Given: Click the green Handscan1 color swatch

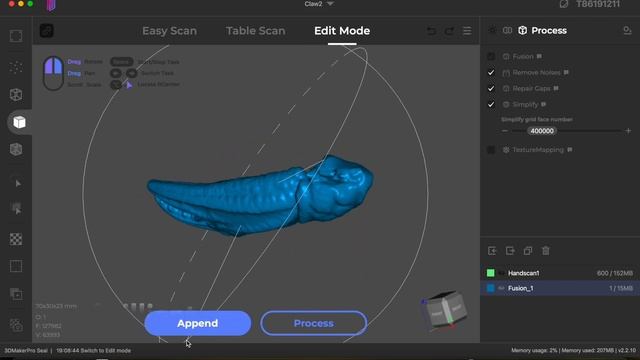Looking at the screenshot, I should point(491,273).
